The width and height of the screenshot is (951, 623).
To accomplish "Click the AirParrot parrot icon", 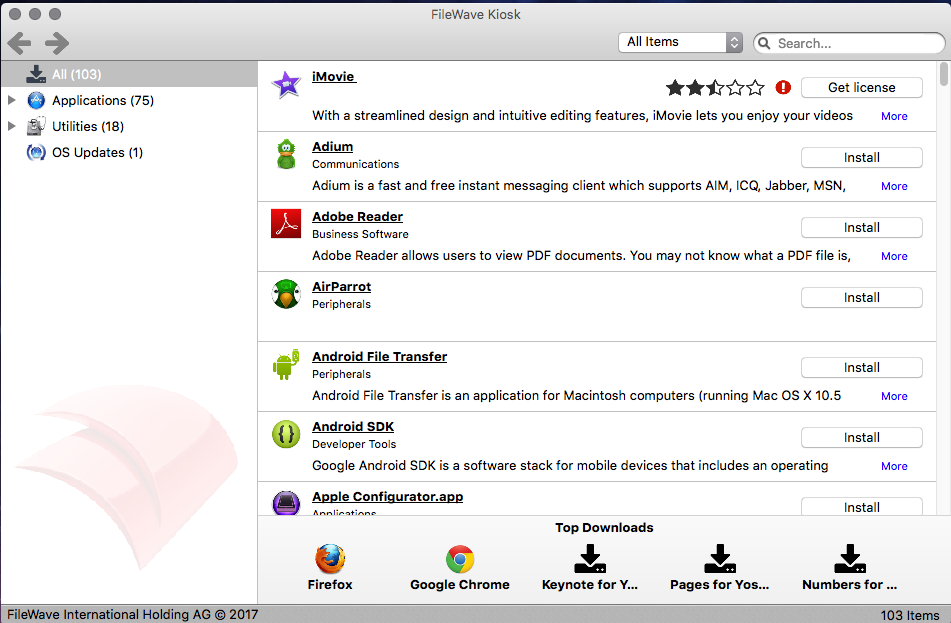I will 286,294.
